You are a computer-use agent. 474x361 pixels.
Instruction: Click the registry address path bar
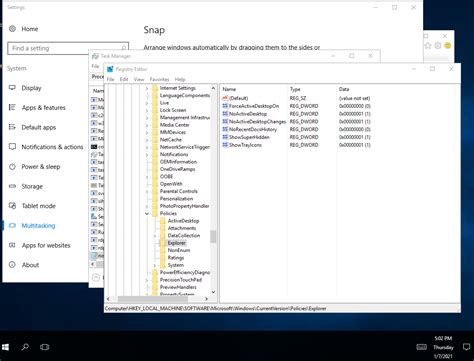click(x=282, y=308)
